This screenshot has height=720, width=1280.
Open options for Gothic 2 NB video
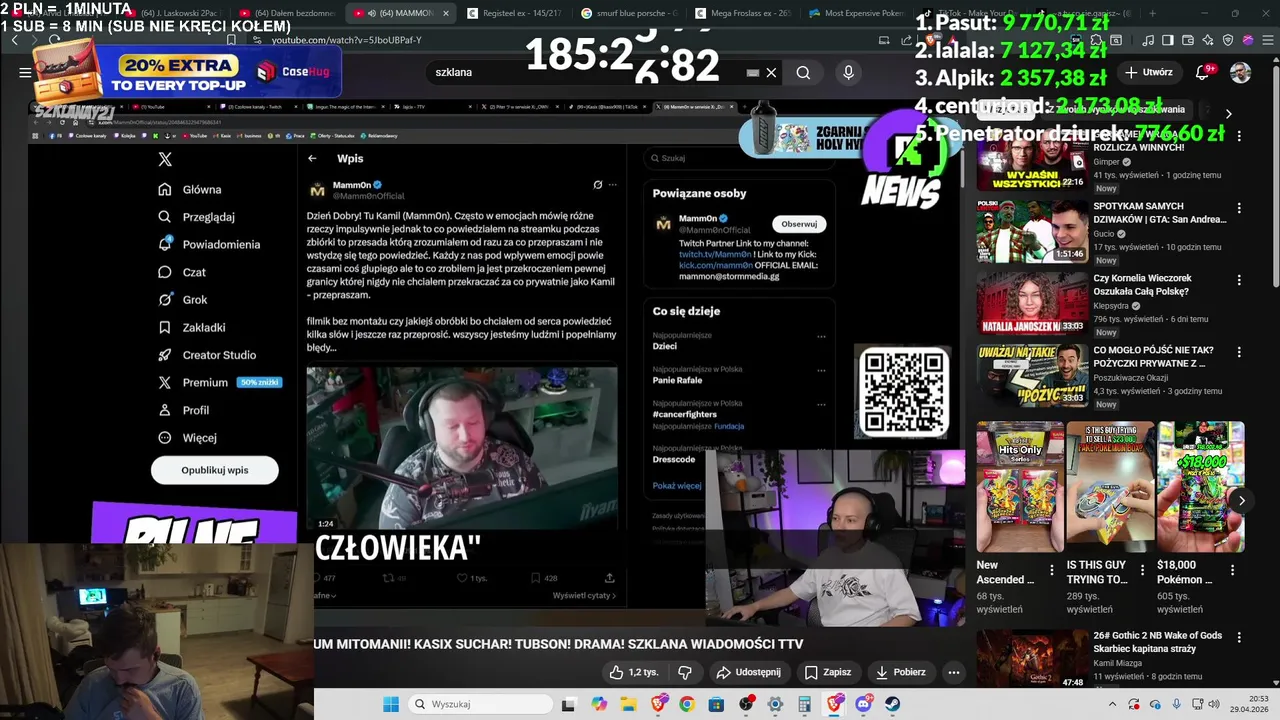(x=1239, y=637)
